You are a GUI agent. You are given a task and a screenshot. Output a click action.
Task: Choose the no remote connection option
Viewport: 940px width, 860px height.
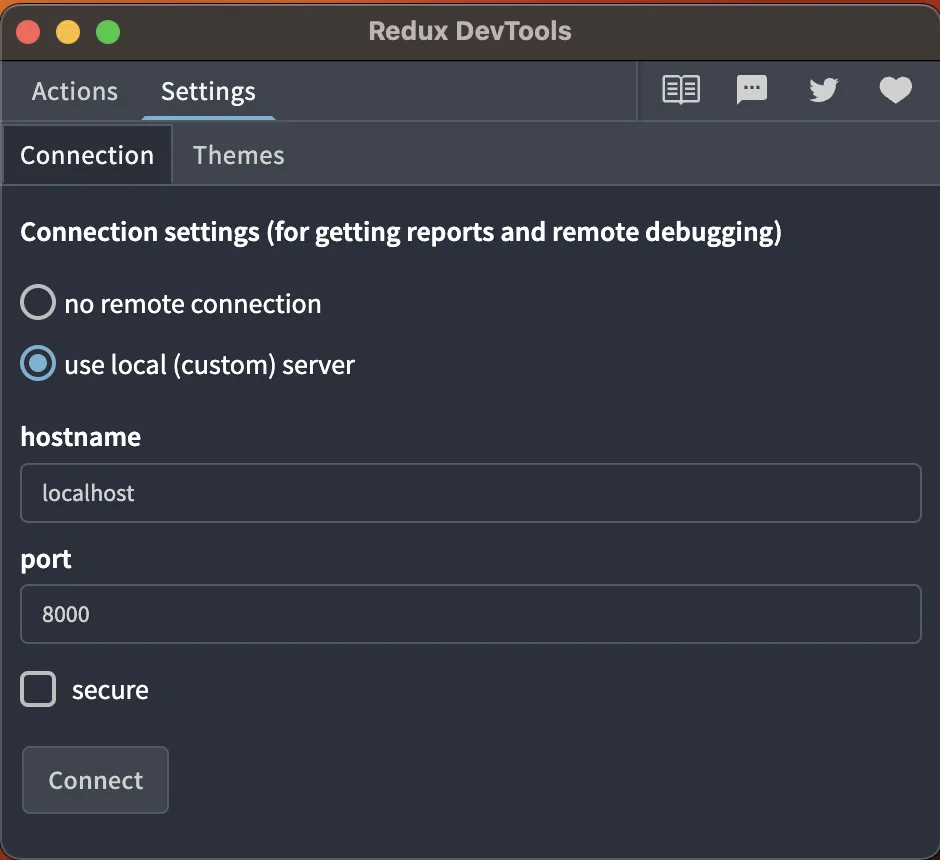38,303
